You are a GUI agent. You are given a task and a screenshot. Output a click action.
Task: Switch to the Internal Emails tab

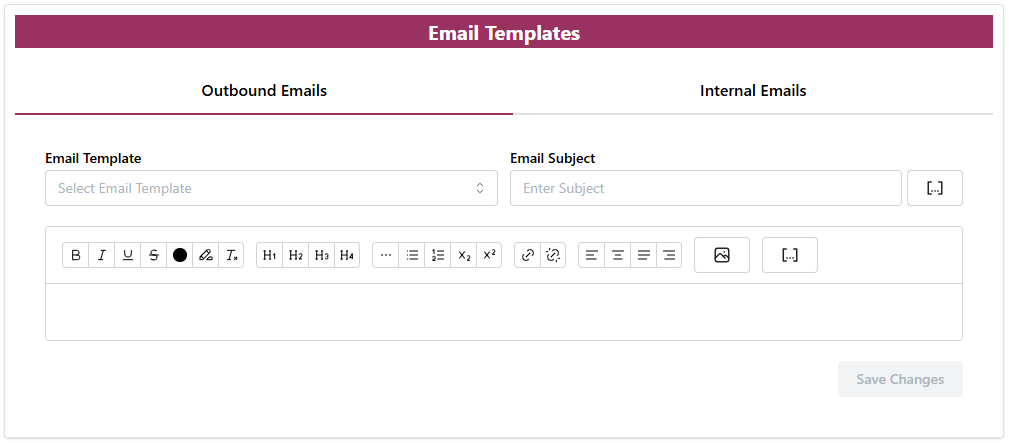tap(753, 91)
